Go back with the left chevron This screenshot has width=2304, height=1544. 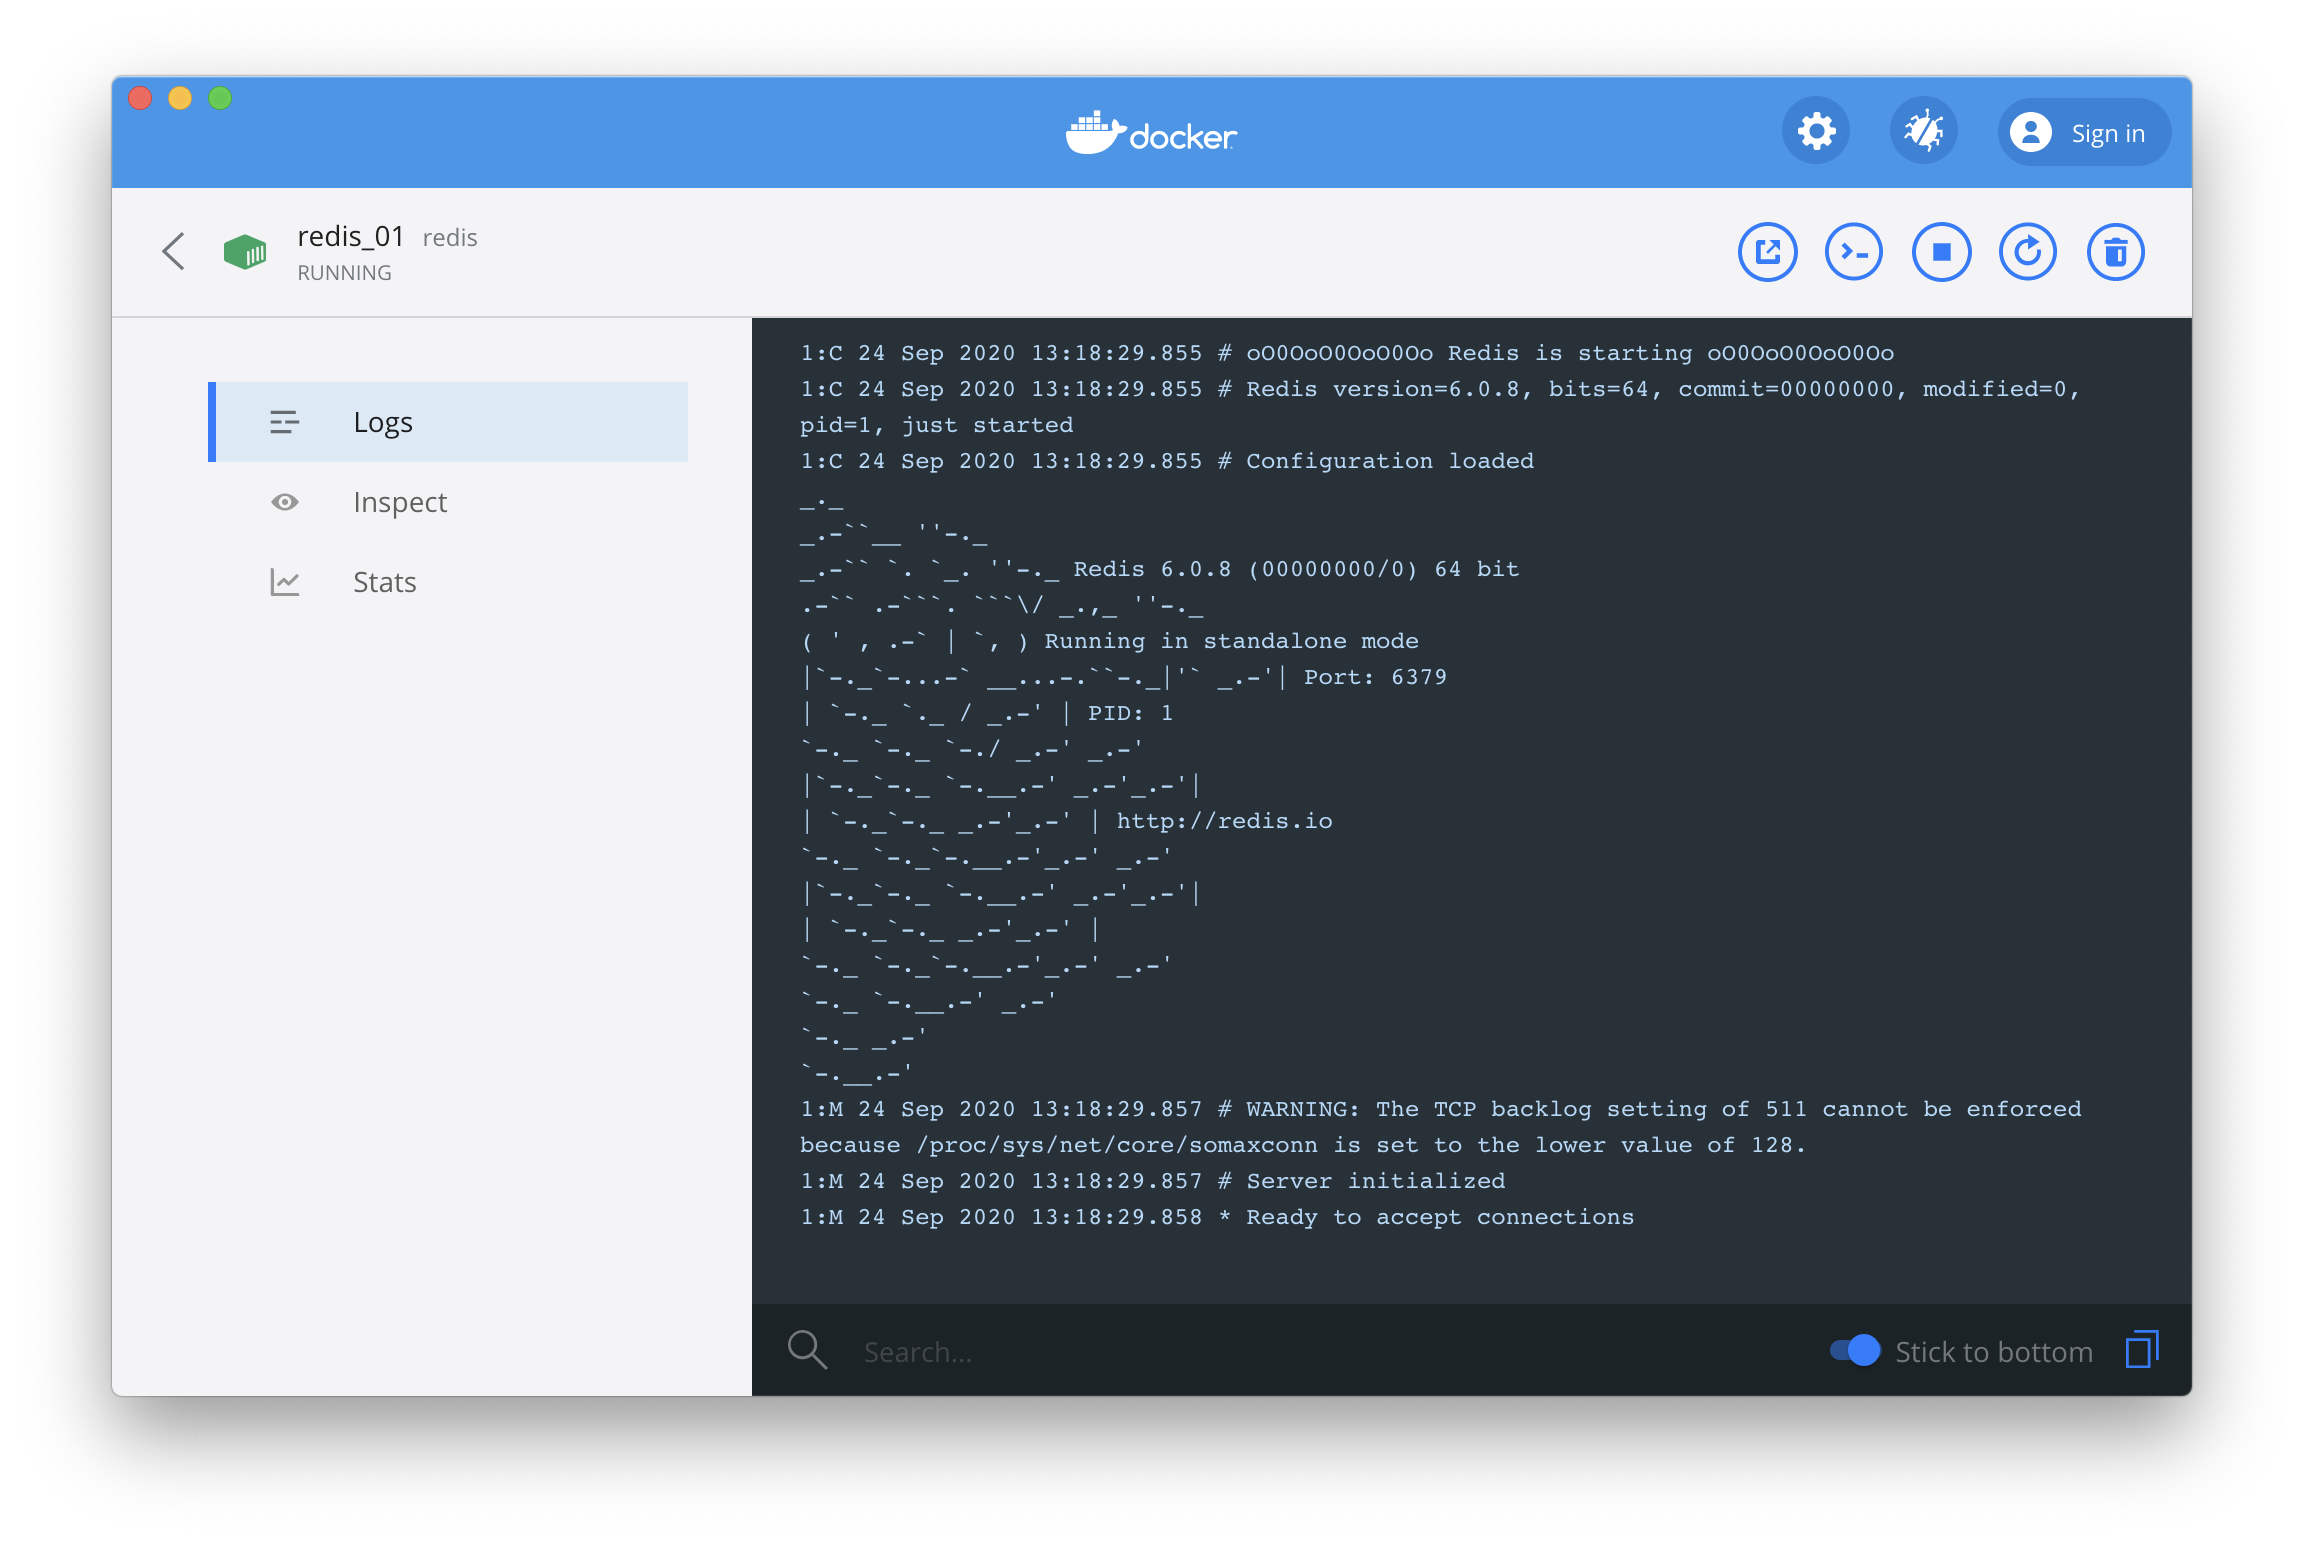pos(174,251)
